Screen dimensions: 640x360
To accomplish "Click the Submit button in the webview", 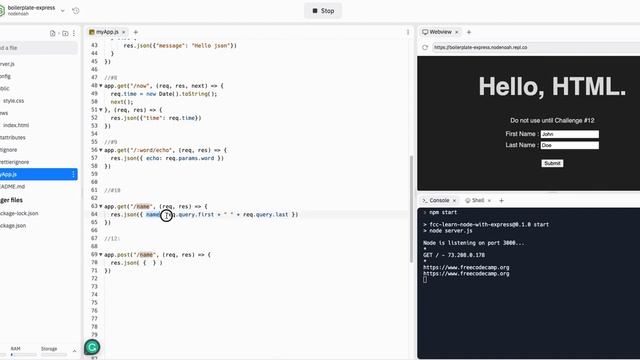I will (552, 163).
